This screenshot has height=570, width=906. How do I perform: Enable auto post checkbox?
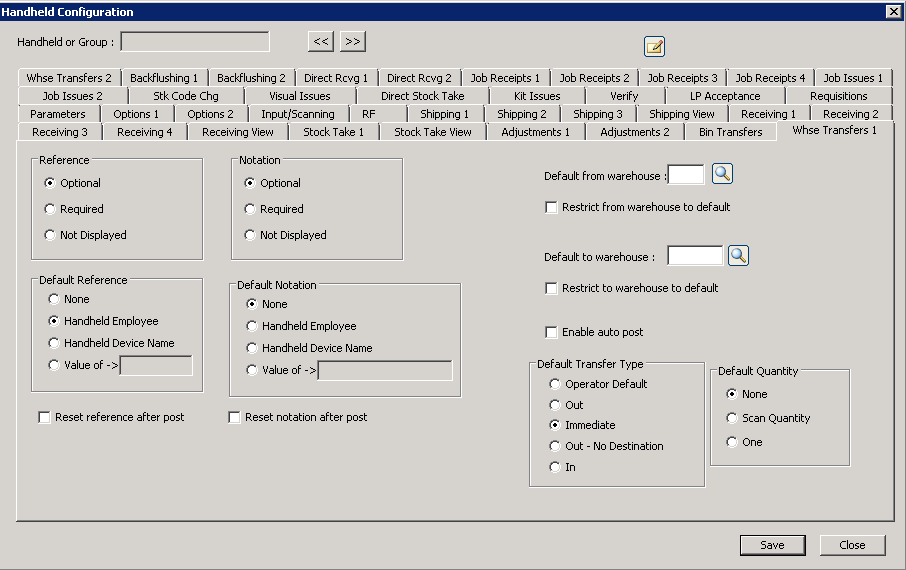(x=551, y=332)
